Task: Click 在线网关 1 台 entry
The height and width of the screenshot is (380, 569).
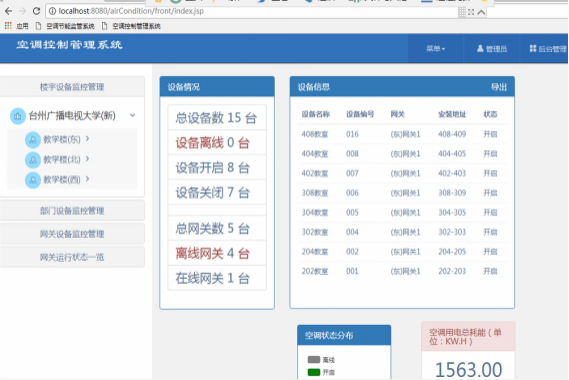Action: [217, 278]
